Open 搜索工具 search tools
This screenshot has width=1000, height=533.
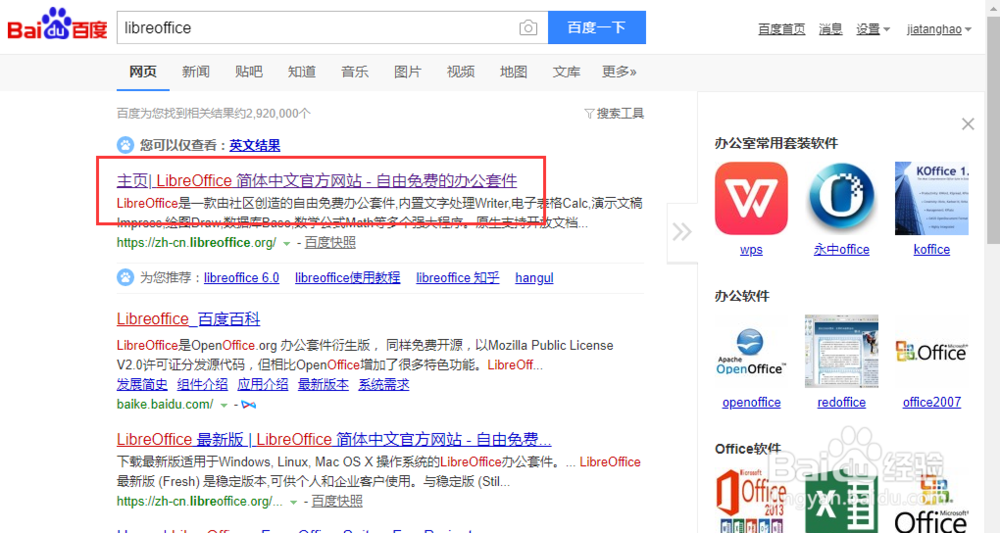614,113
